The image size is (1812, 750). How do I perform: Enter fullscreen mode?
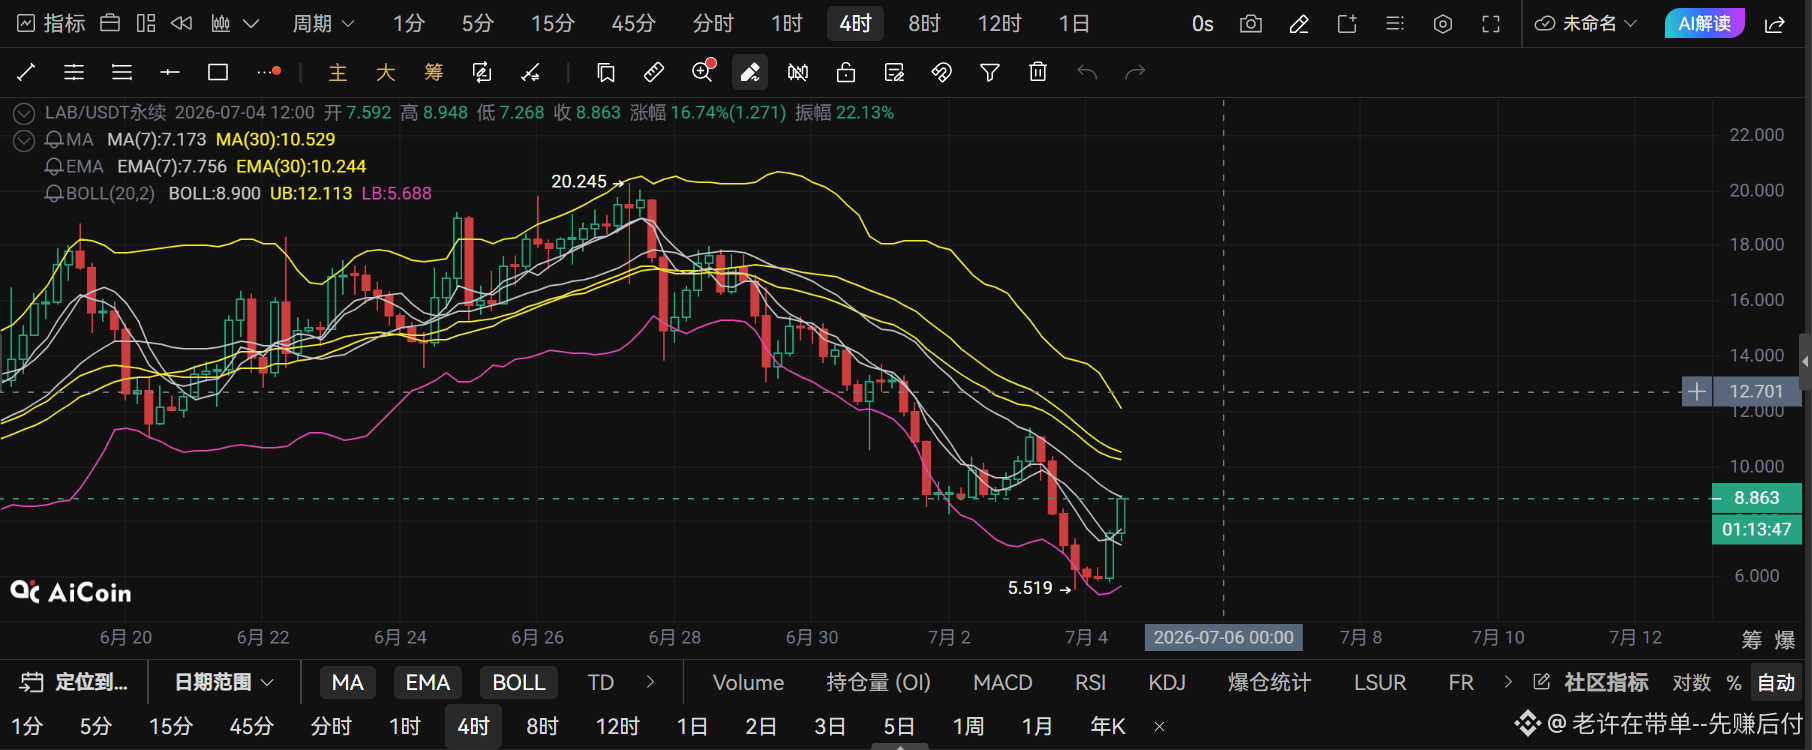[1491, 24]
